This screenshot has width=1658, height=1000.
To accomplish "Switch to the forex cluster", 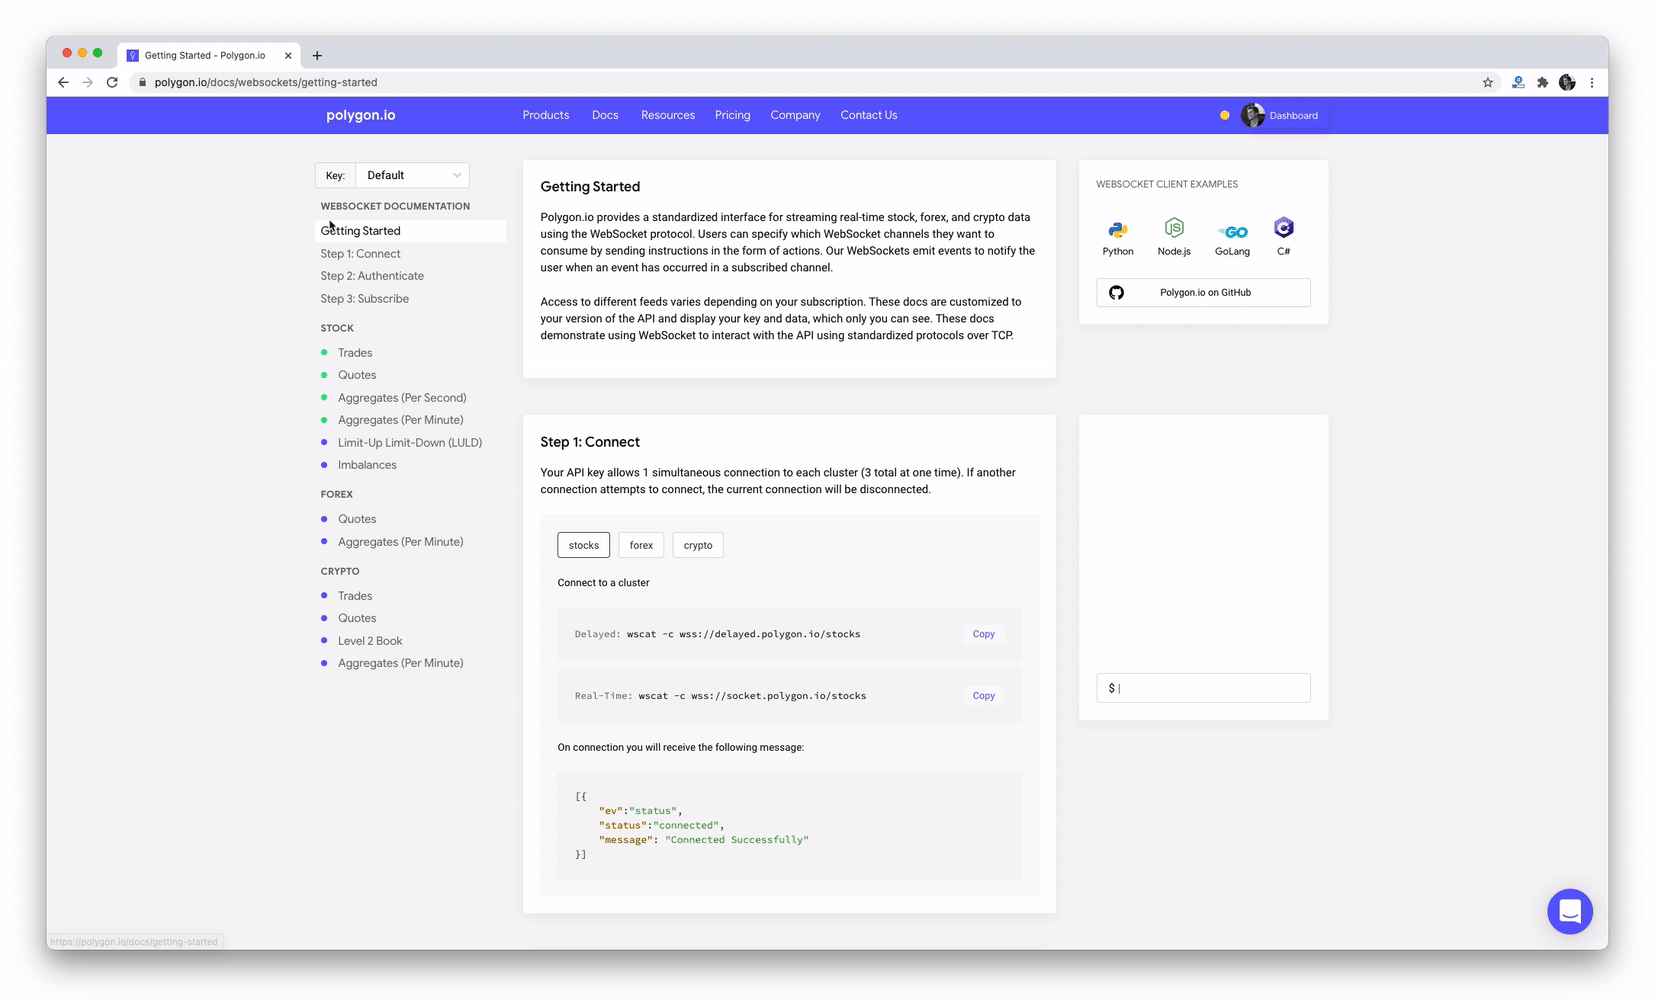I will click(x=641, y=545).
